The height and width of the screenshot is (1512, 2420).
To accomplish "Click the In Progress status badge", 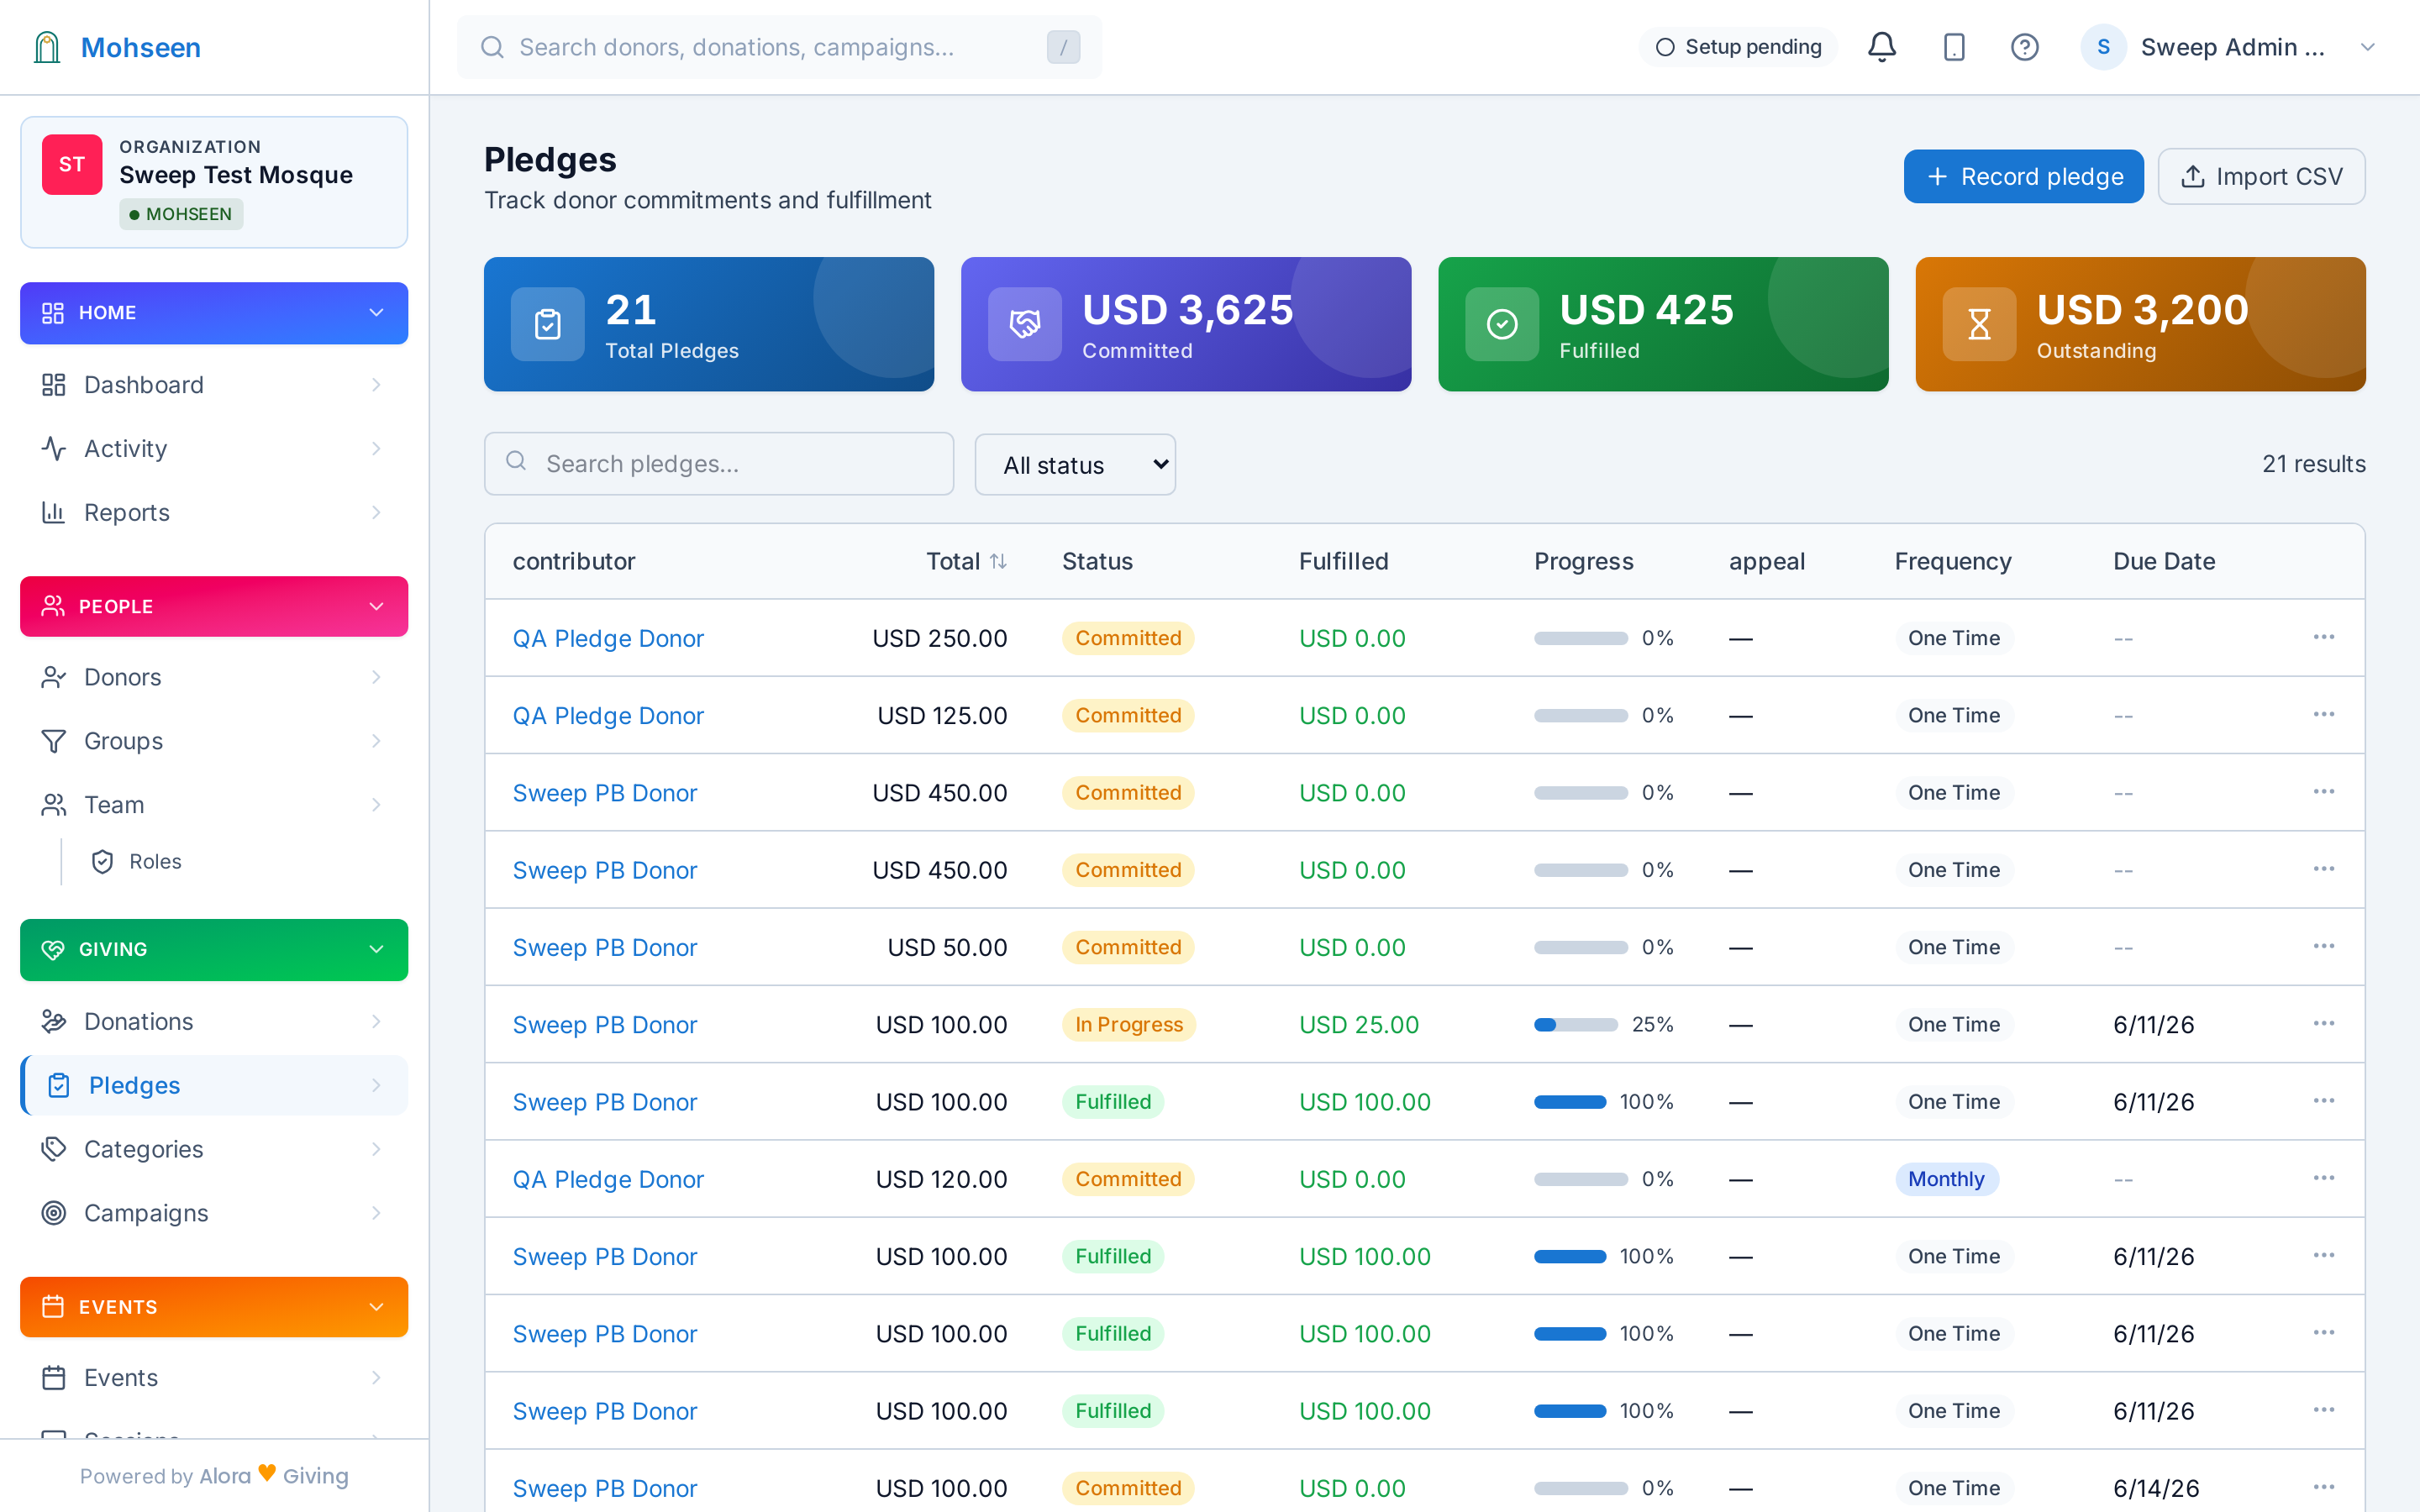I will 1128,1024.
